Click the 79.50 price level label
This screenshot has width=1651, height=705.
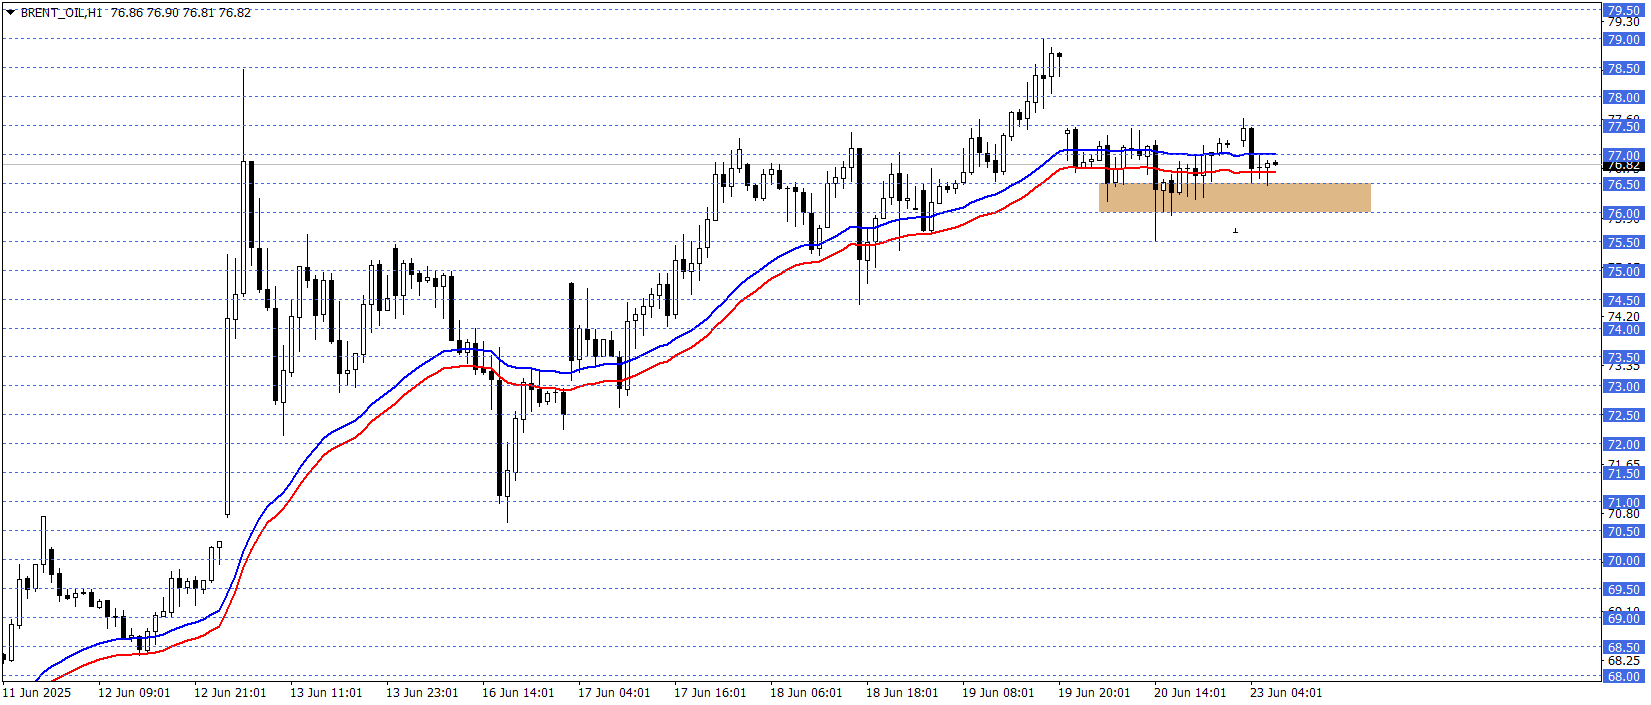[x=1624, y=10]
